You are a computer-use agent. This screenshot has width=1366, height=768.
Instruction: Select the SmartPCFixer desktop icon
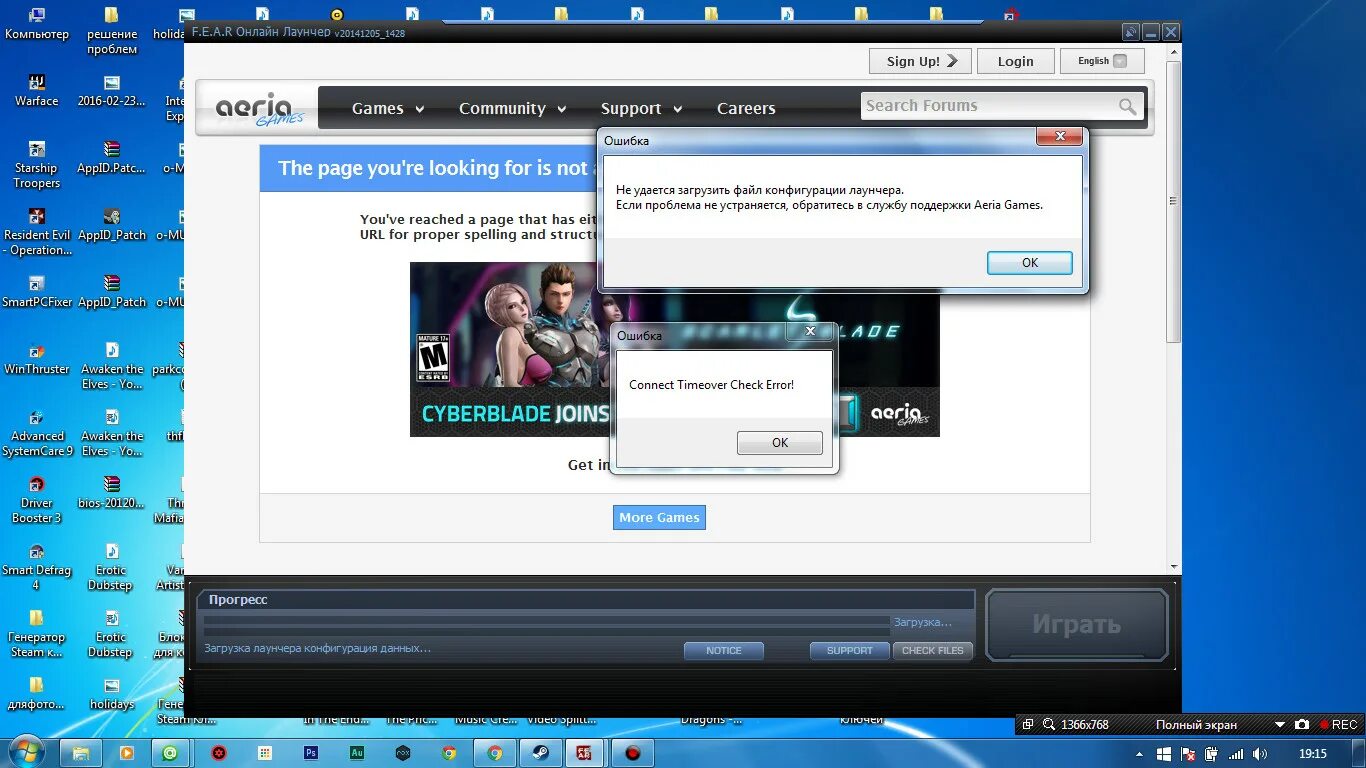pos(37,291)
